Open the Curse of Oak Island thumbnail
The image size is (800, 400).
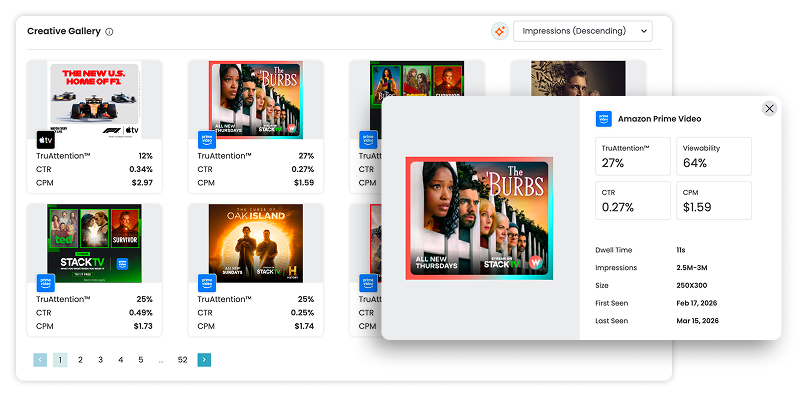click(x=256, y=243)
